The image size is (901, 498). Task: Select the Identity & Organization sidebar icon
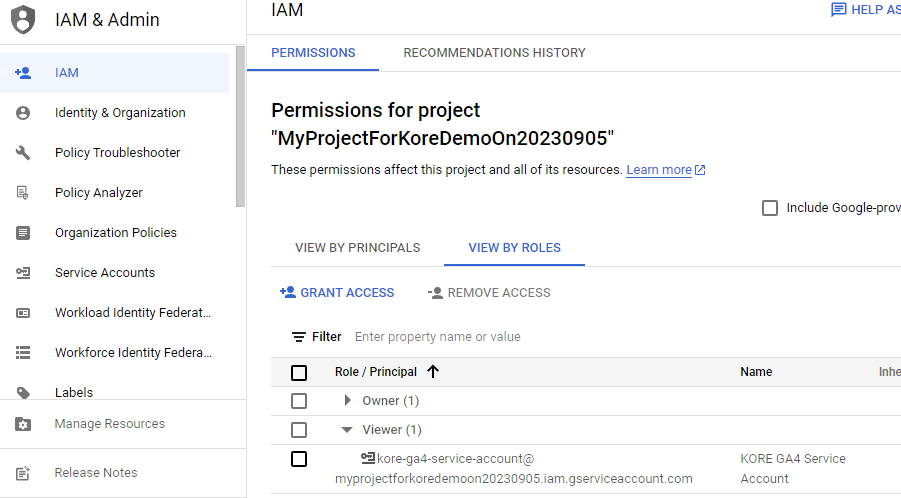[x=23, y=113]
